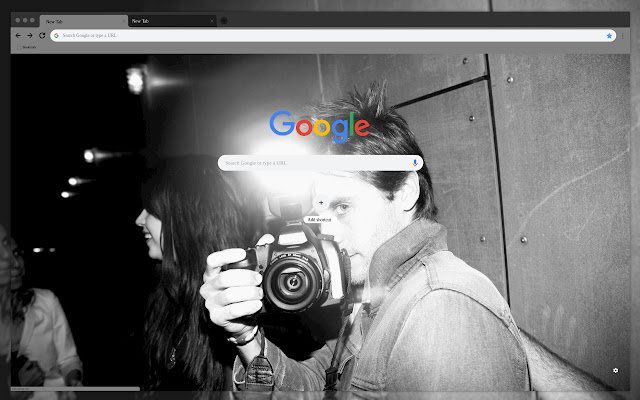The height and width of the screenshot is (400, 640).
Task: Click the center Google search box
Action: pyautogui.click(x=320, y=163)
